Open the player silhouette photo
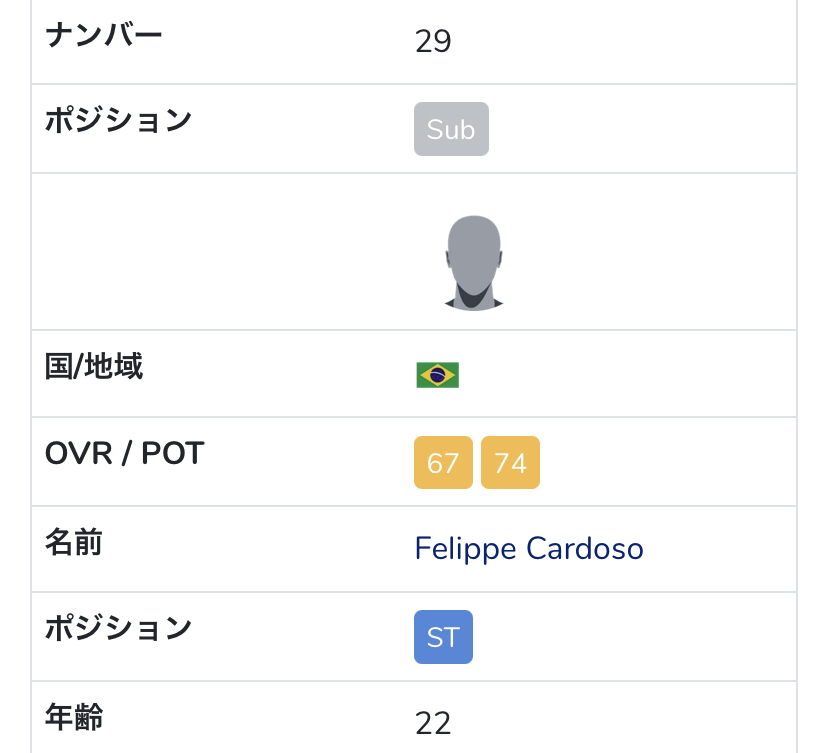Viewport: 828px width, 753px height. [473, 262]
